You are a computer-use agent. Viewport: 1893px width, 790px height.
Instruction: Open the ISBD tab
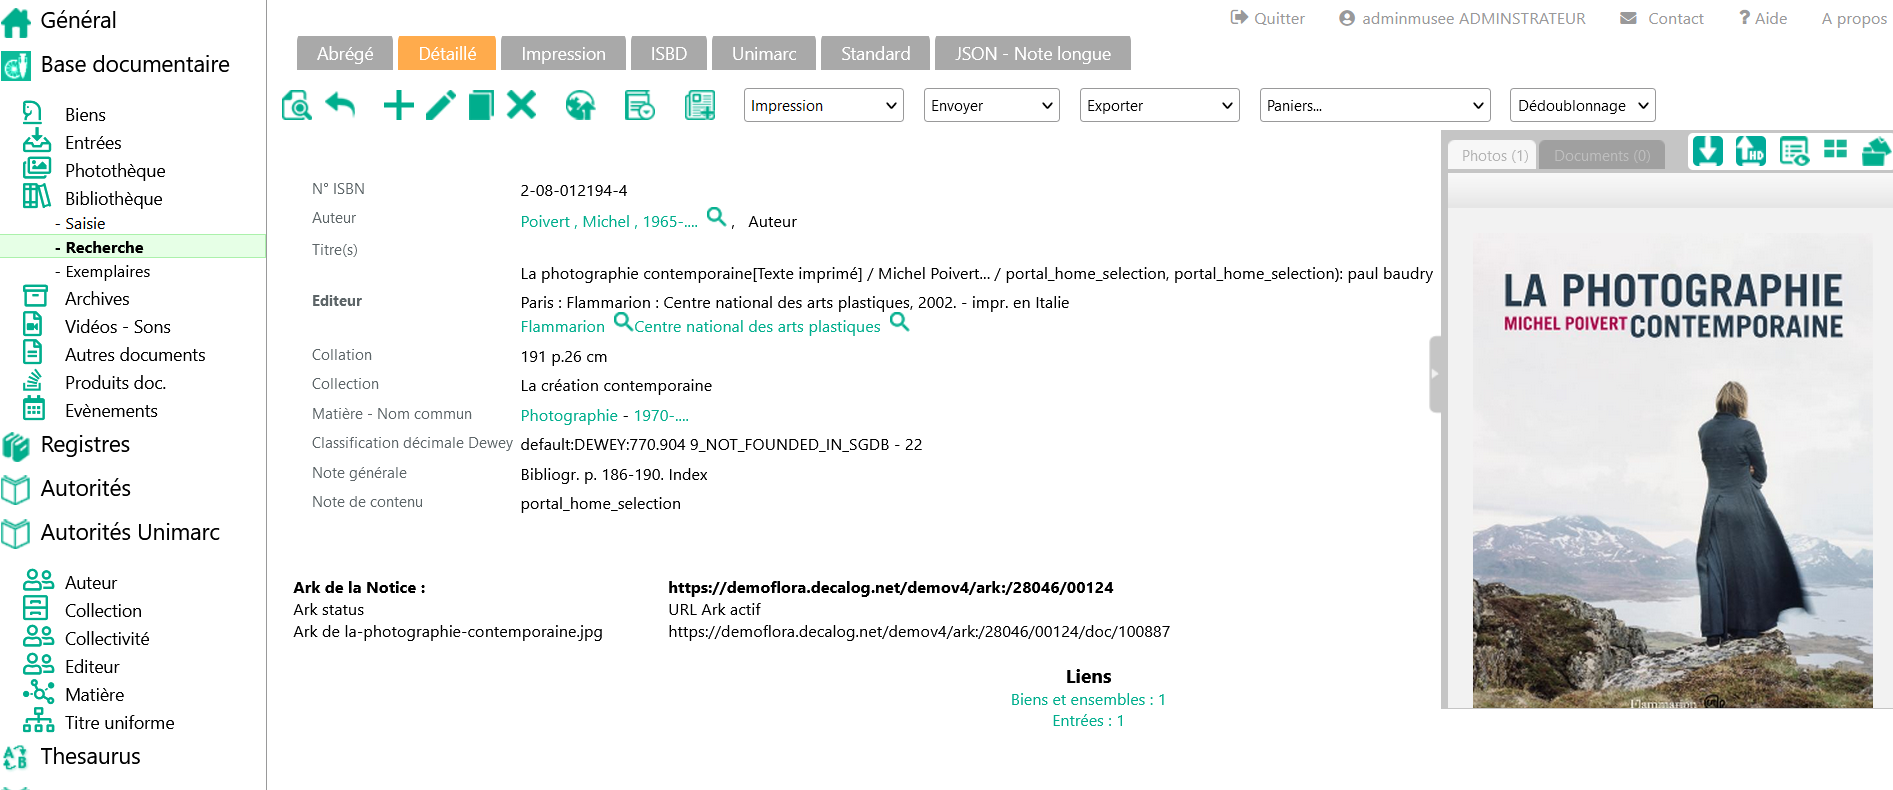[669, 53]
